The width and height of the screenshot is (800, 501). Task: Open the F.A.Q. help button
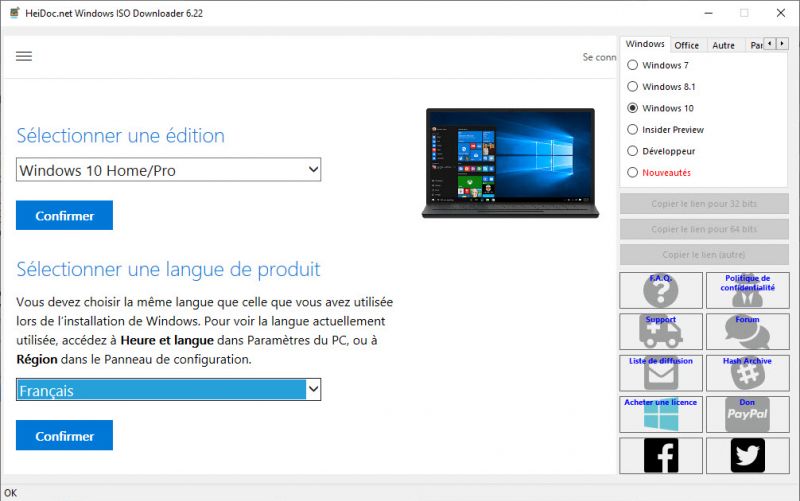pyautogui.click(x=661, y=290)
